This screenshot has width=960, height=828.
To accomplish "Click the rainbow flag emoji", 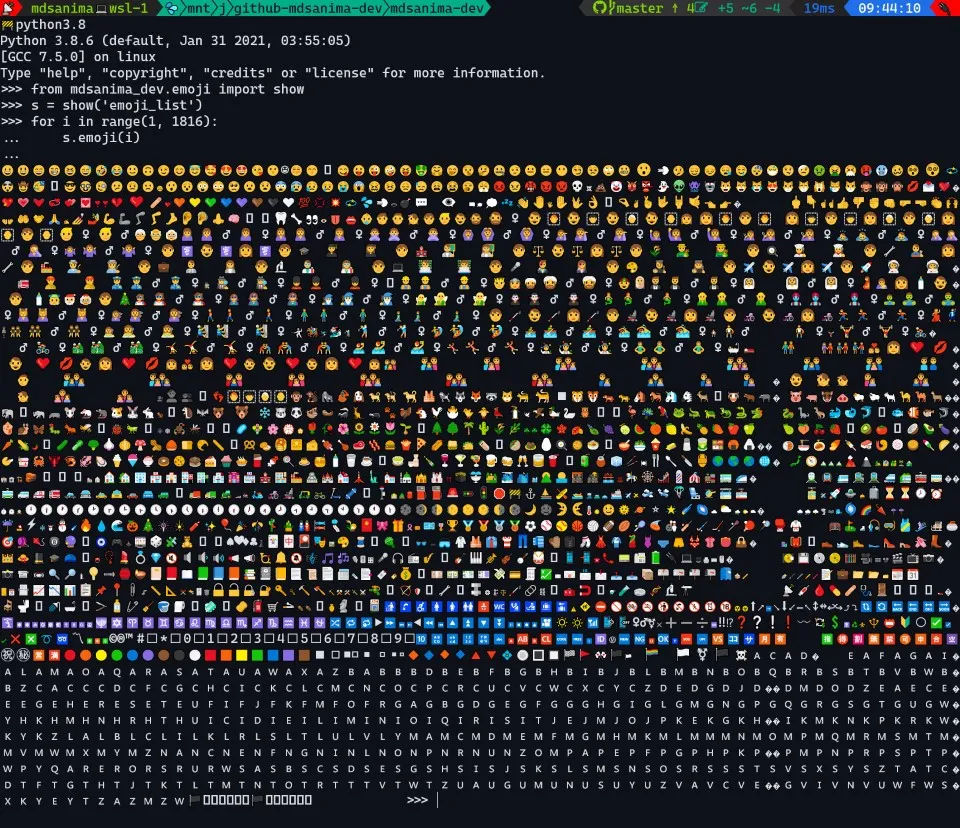I will point(651,654).
